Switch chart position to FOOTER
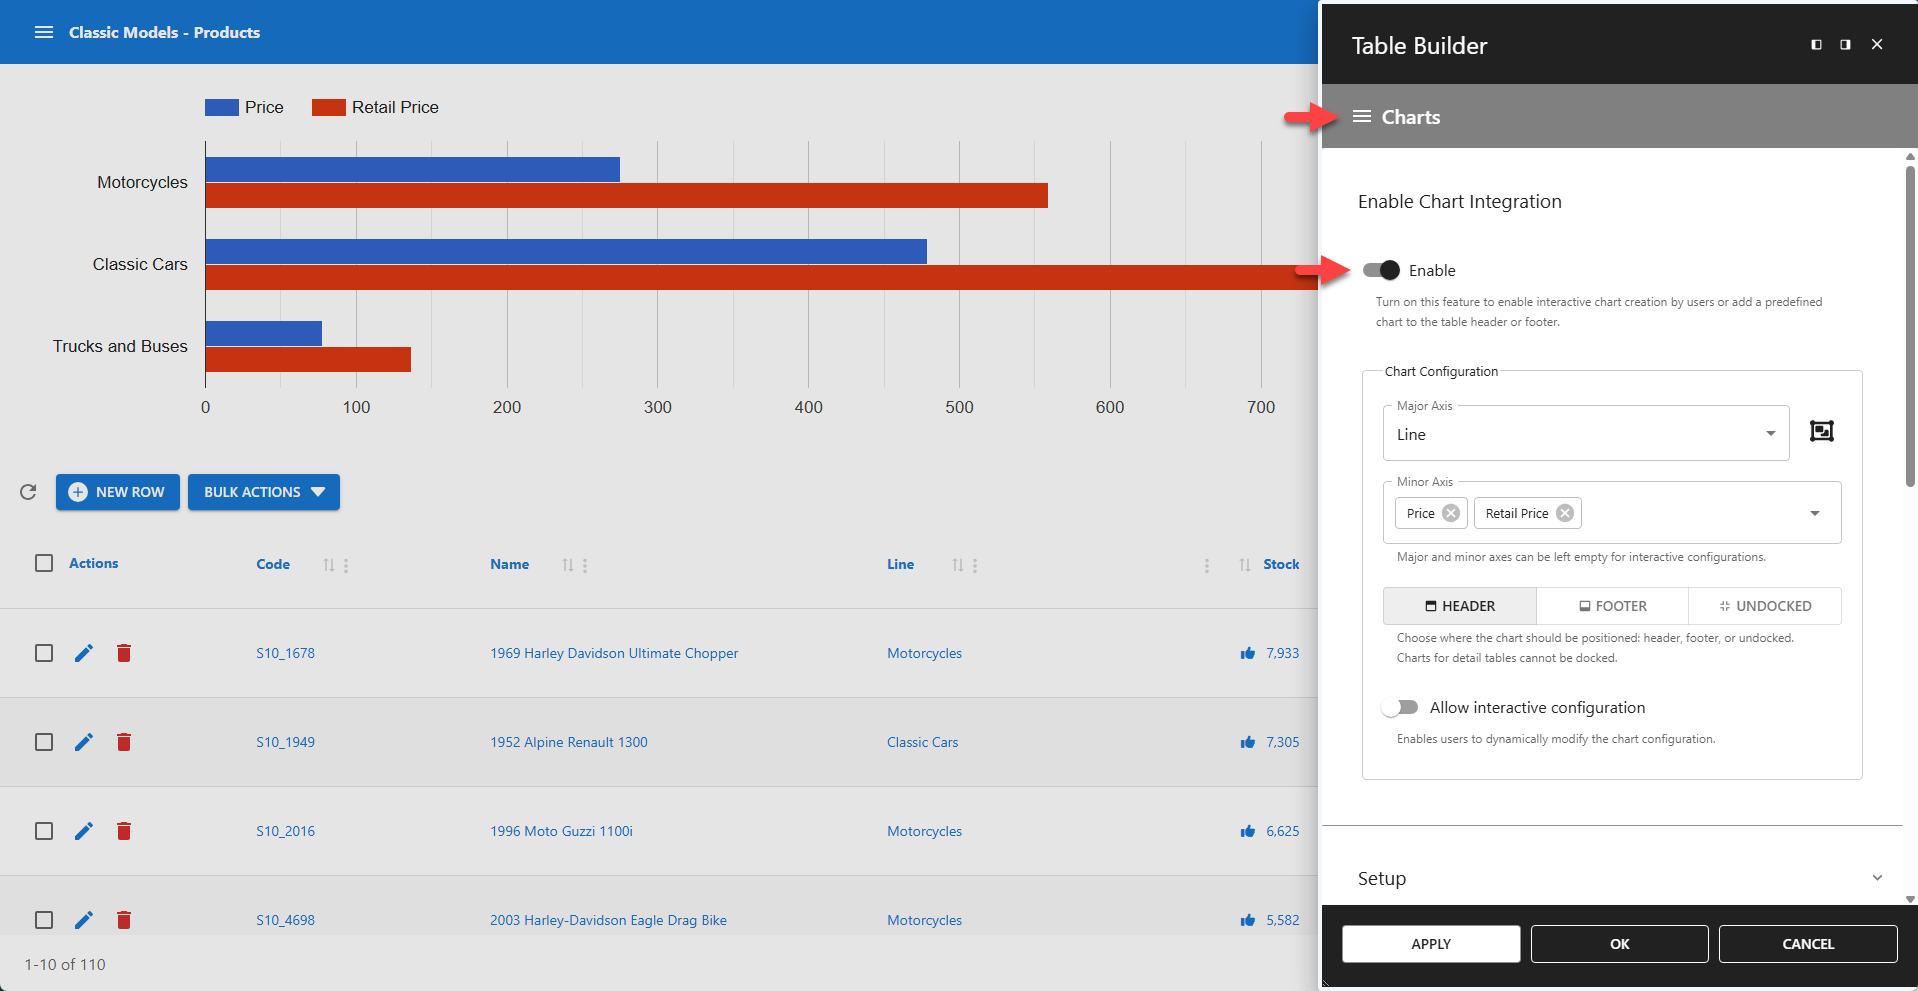This screenshot has height=991, width=1918. (1612, 606)
